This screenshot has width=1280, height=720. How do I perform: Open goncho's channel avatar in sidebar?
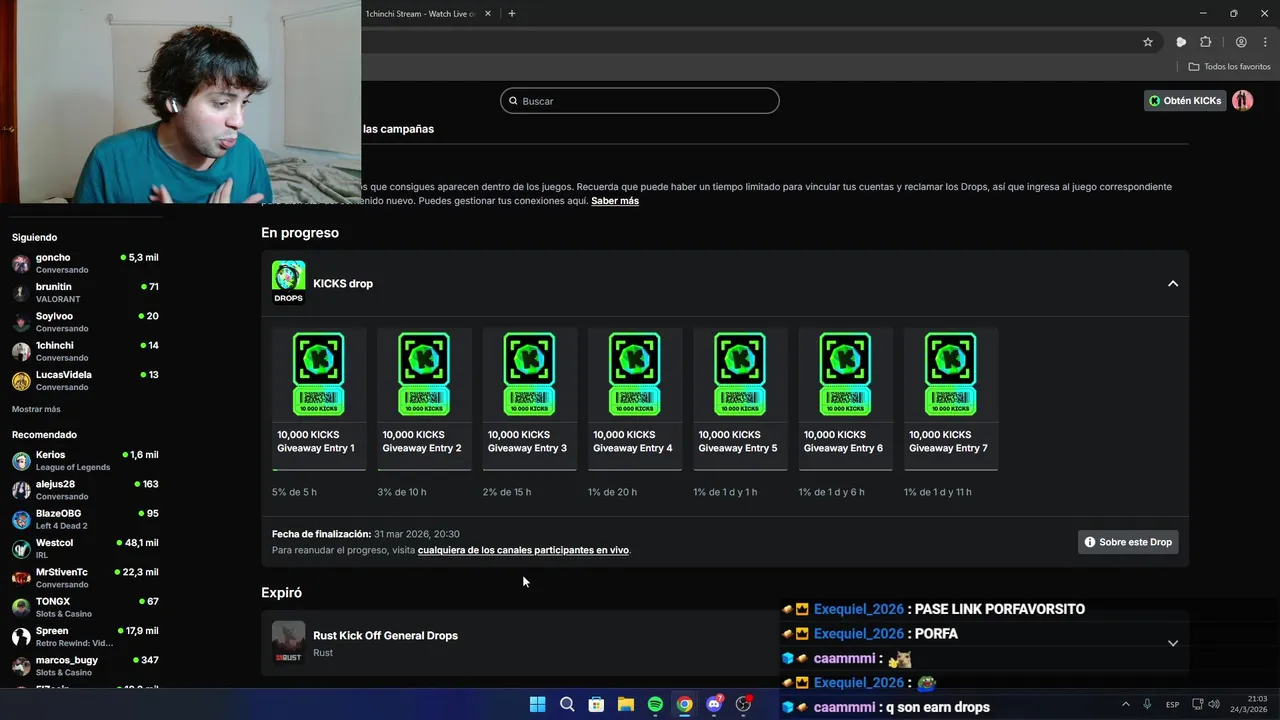click(x=21, y=264)
